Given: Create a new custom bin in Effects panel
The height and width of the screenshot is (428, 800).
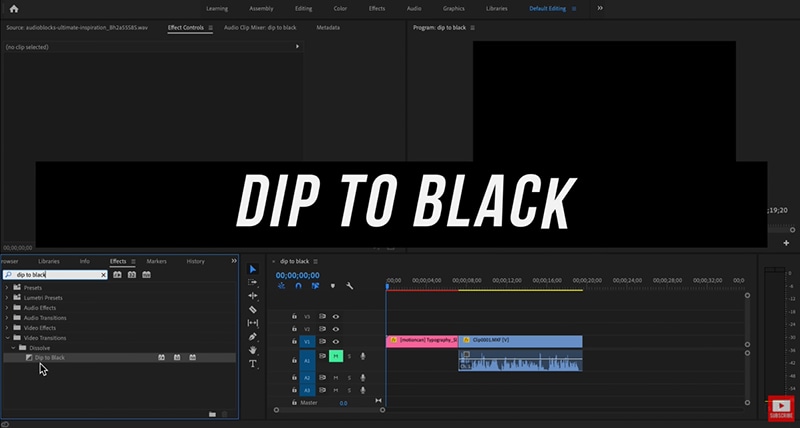Looking at the screenshot, I should coord(212,414).
